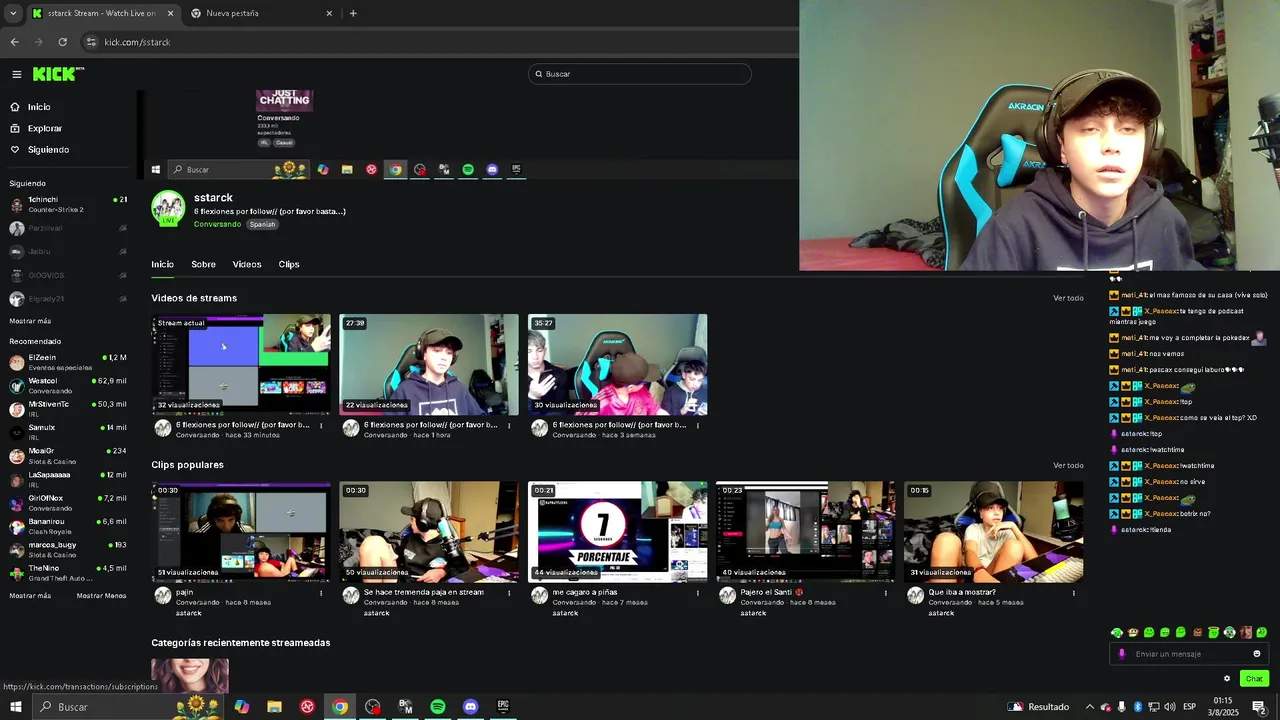Open options for 'Que iba a mostrar?' clip
The height and width of the screenshot is (720, 1280).
pyautogui.click(x=1074, y=592)
